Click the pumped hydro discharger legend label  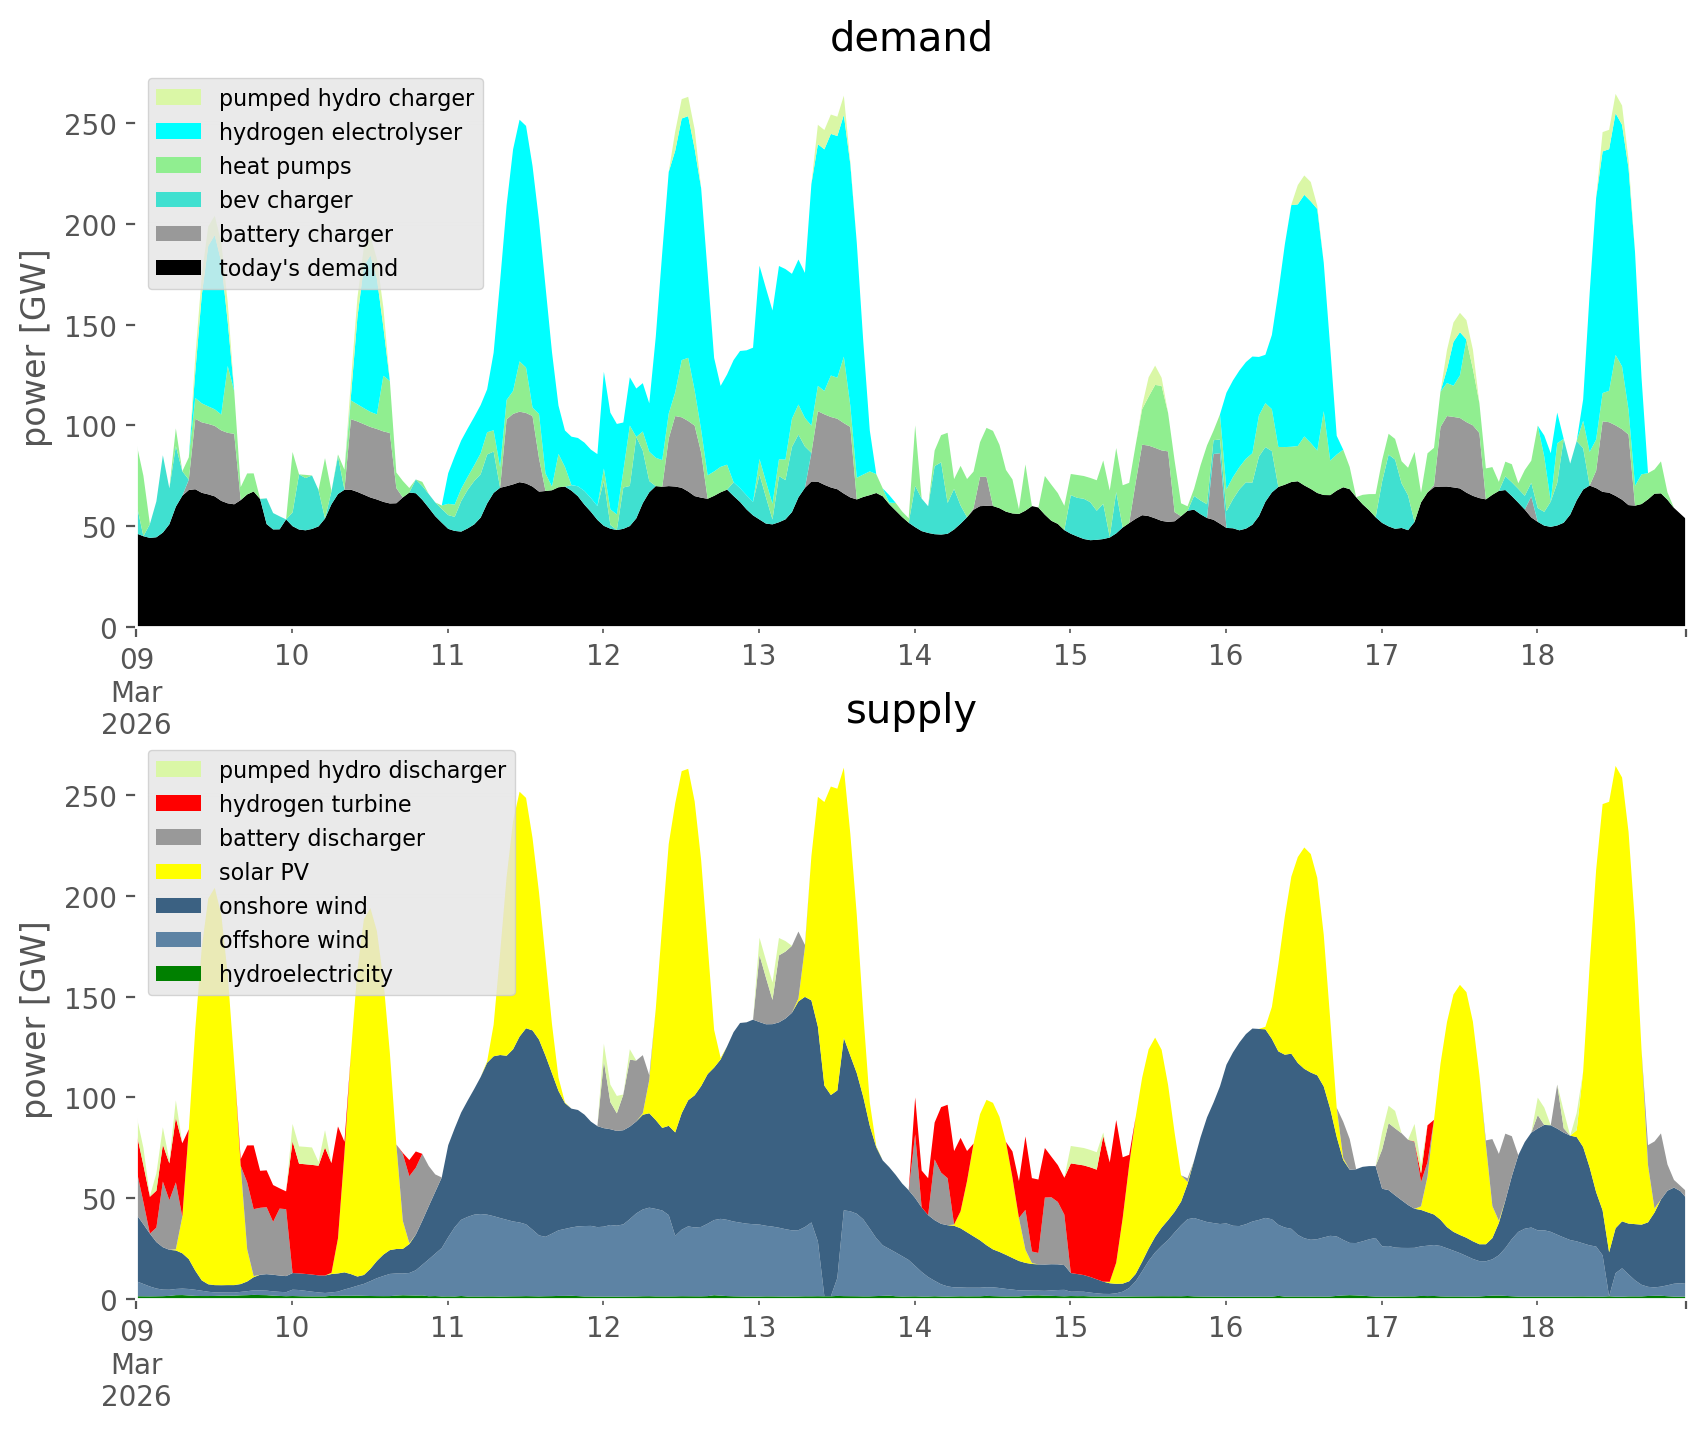[362, 770]
